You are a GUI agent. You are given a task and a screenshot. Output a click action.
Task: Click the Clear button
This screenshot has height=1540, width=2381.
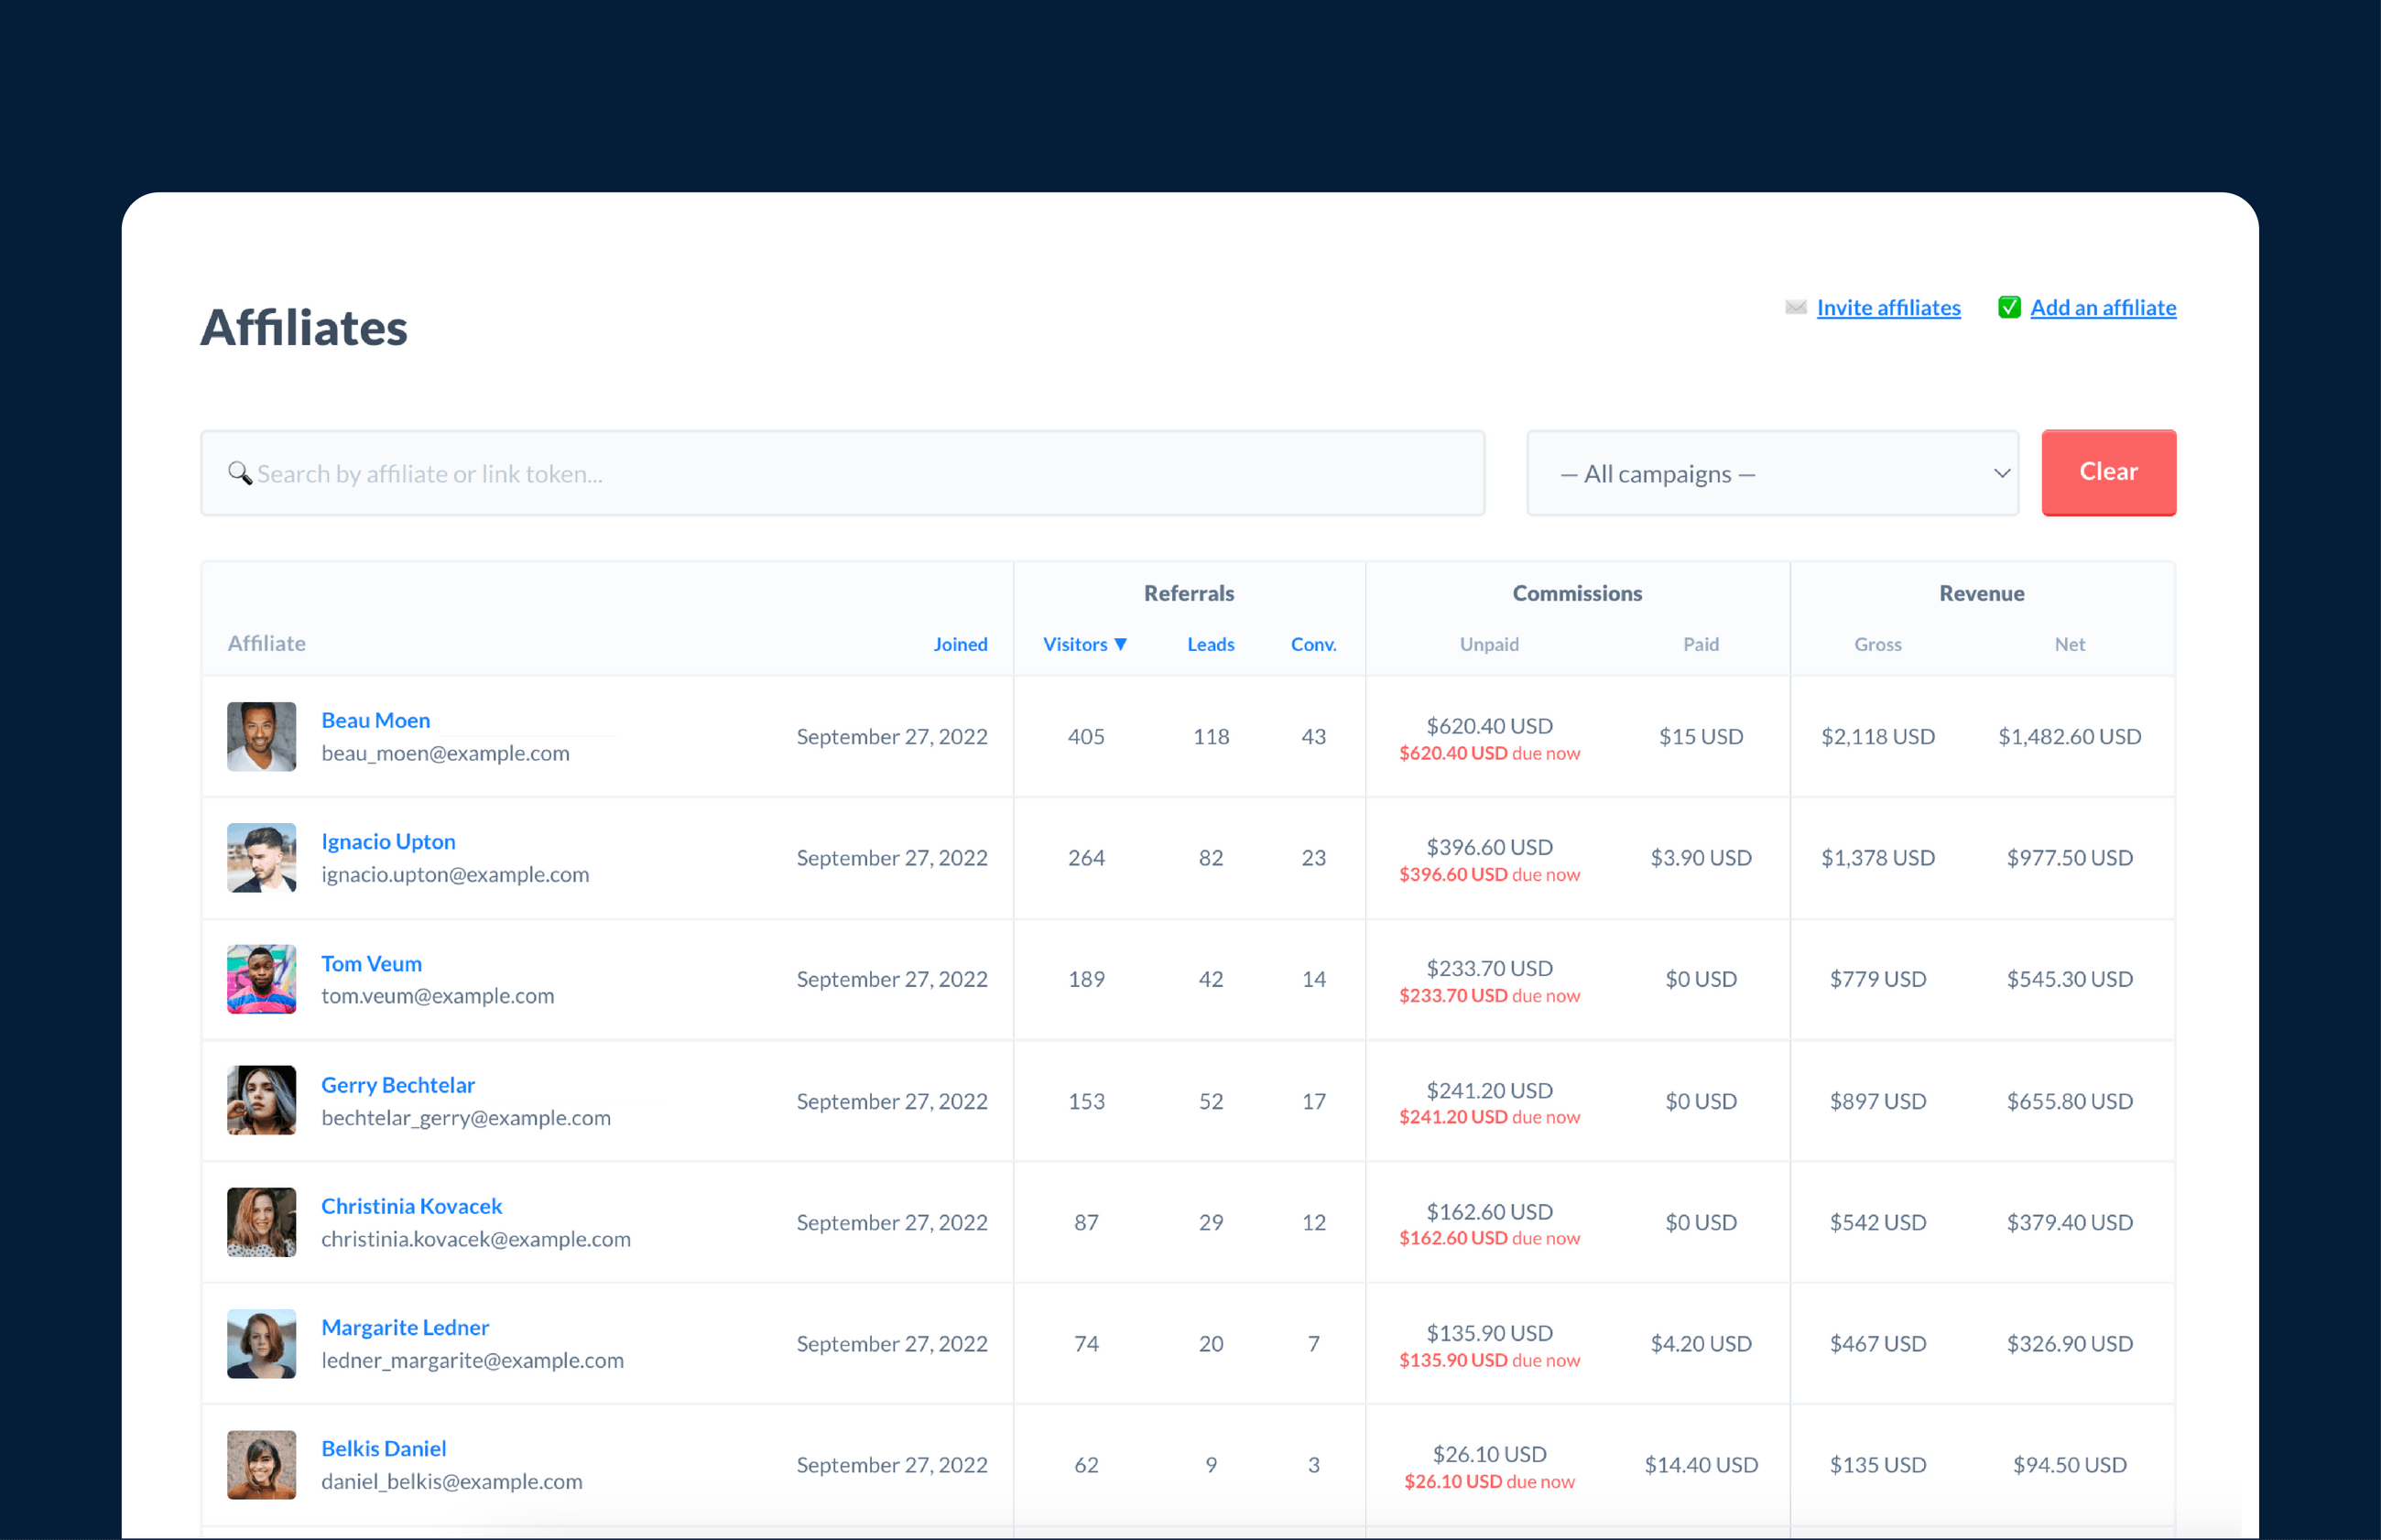[2108, 472]
